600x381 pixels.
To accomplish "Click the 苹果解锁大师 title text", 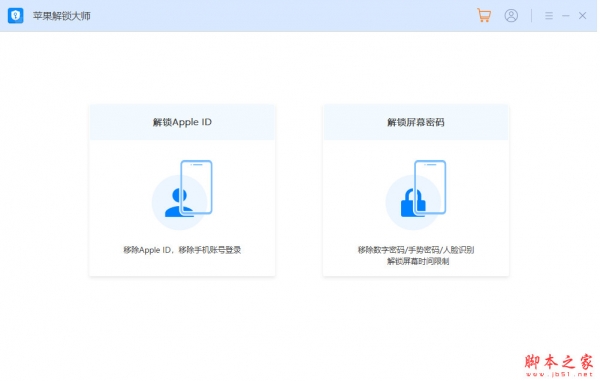I will tap(62, 16).
